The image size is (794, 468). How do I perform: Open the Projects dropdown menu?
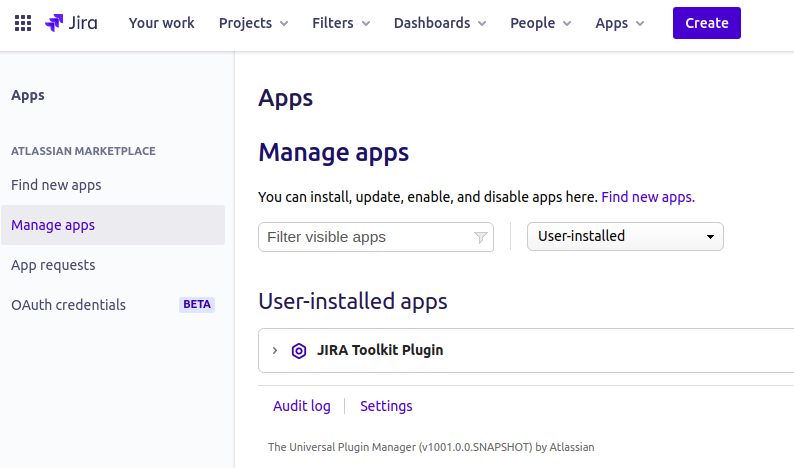point(253,23)
